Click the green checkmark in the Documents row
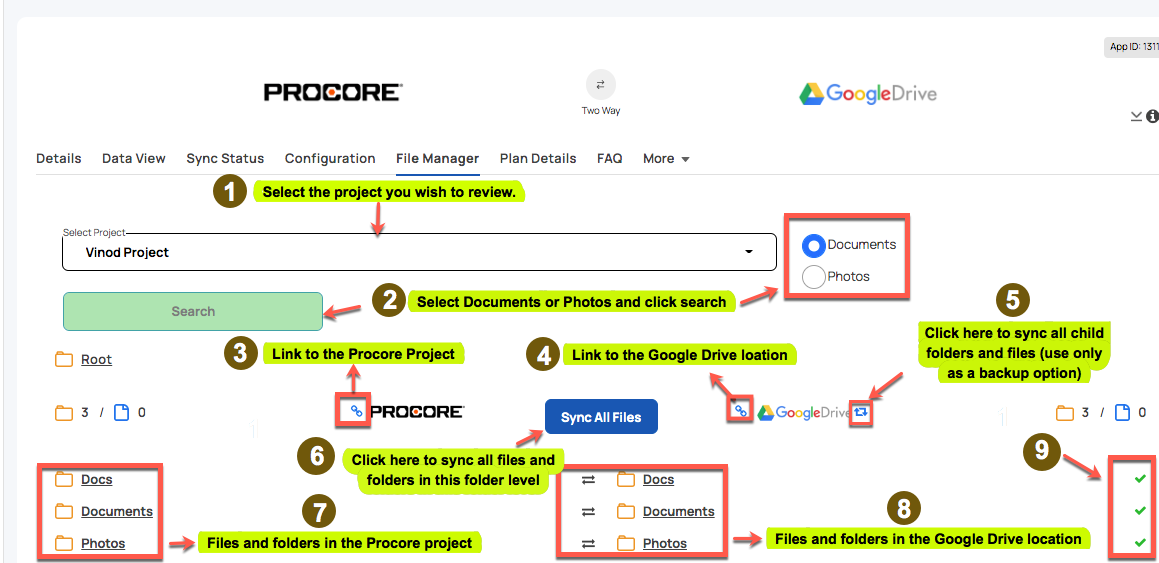1159x563 pixels. [x=1140, y=511]
